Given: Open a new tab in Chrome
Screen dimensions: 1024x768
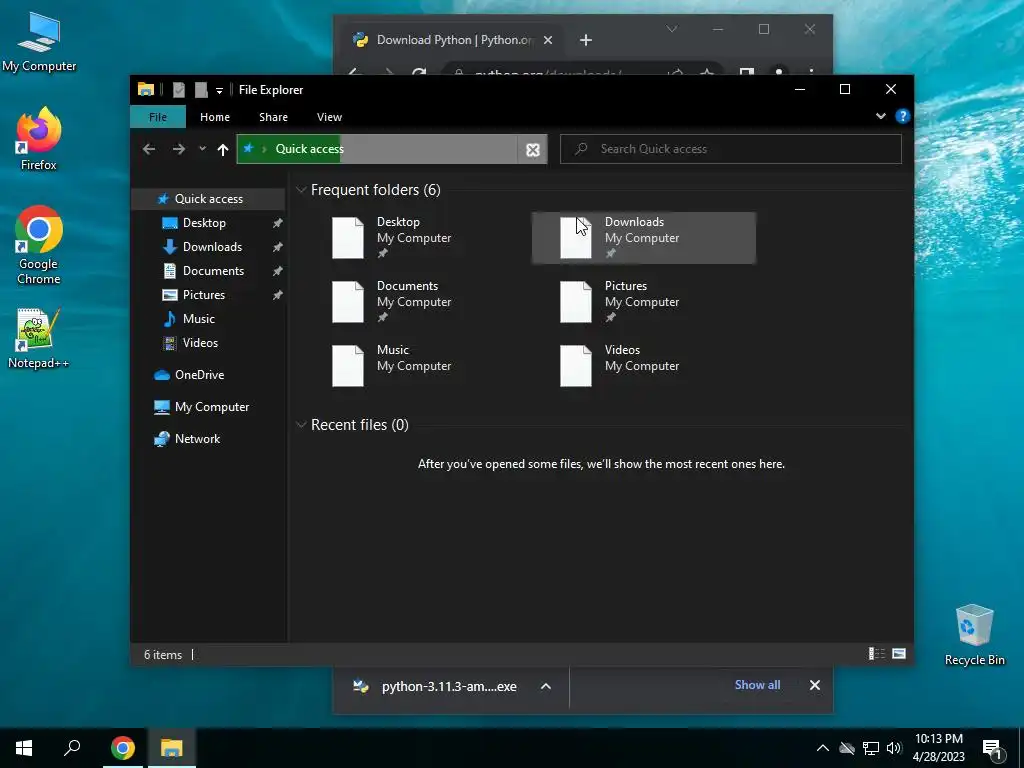Looking at the screenshot, I should pos(586,40).
